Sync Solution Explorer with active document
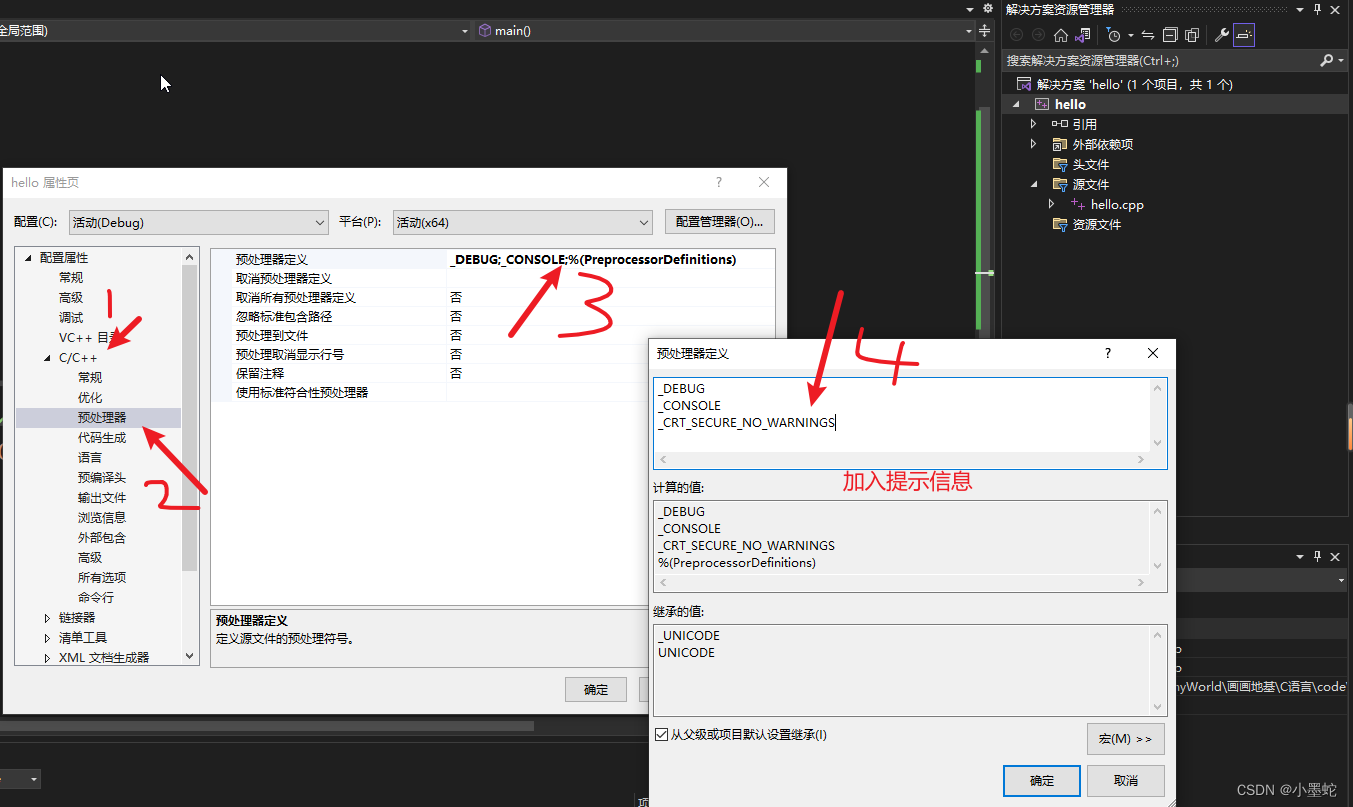The width and height of the screenshot is (1353, 807). [1150, 35]
